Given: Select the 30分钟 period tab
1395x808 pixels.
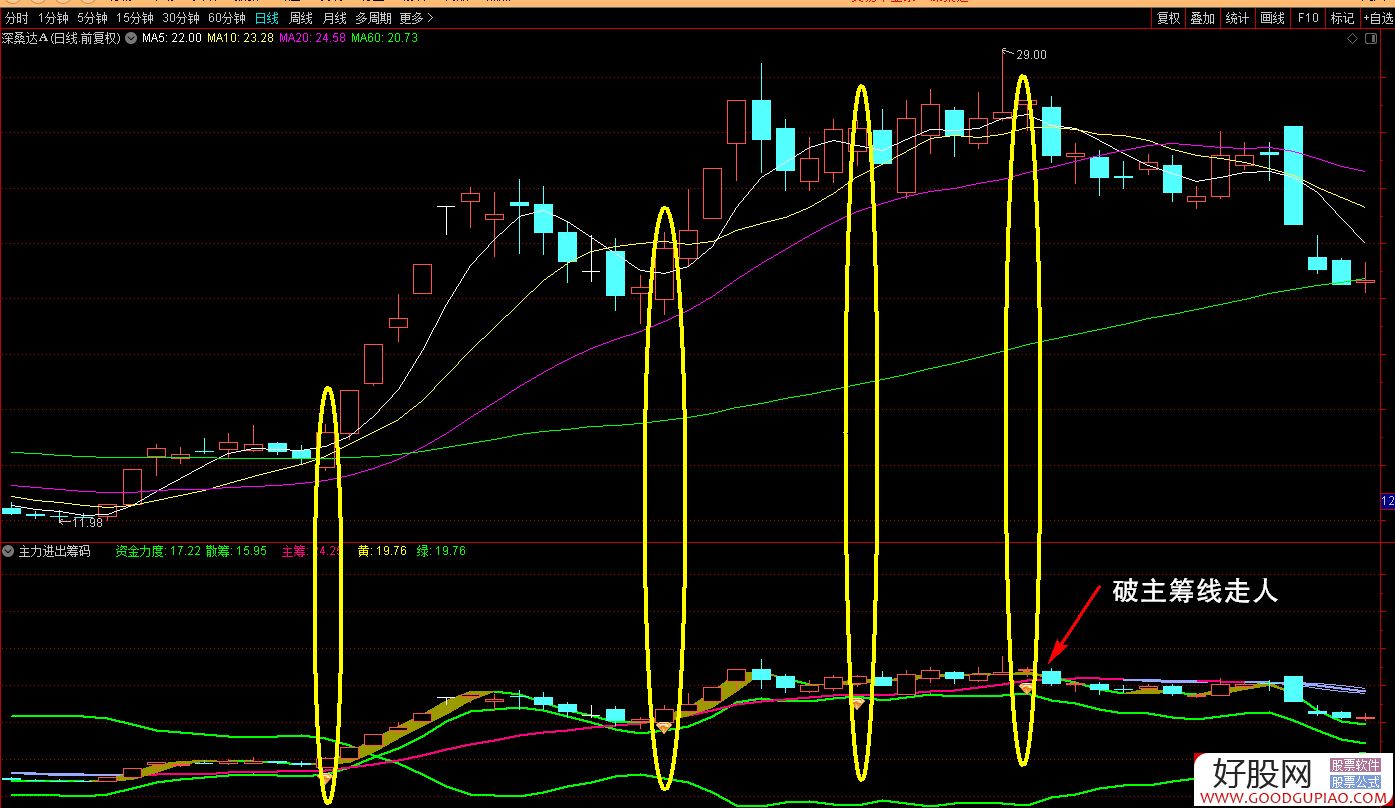Looking at the screenshot, I should click(x=181, y=18).
